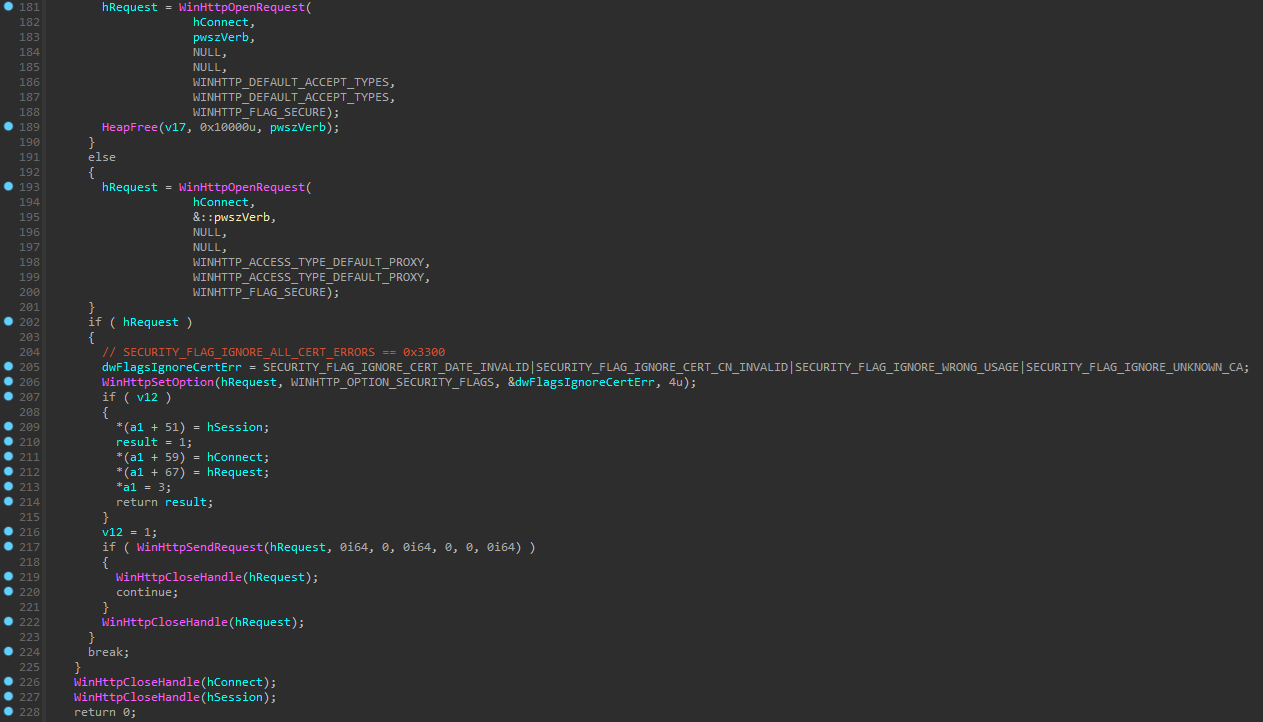Toggle breakpoint dot on line 213

tap(9, 487)
